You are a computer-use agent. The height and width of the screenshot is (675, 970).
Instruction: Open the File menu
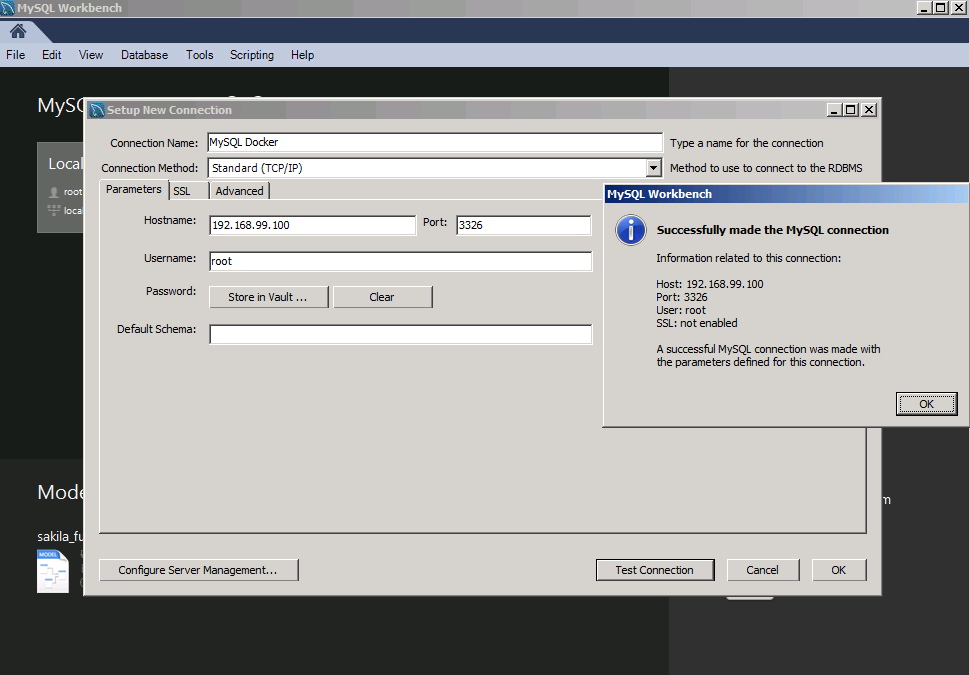[15, 55]
